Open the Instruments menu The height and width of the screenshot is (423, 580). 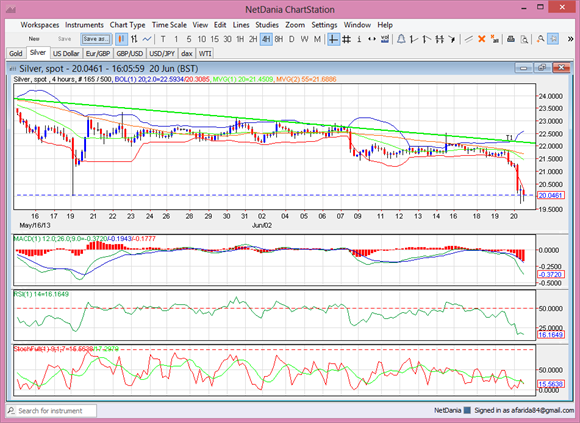84,25
